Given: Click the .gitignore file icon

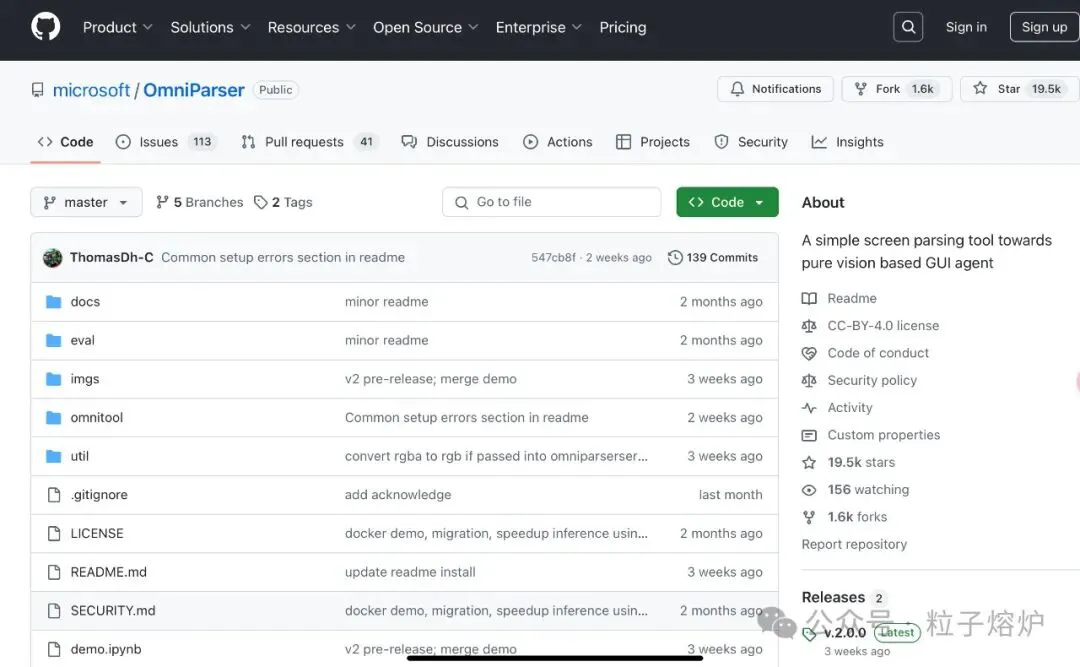Looking at the screenshot, I should 54,495.
